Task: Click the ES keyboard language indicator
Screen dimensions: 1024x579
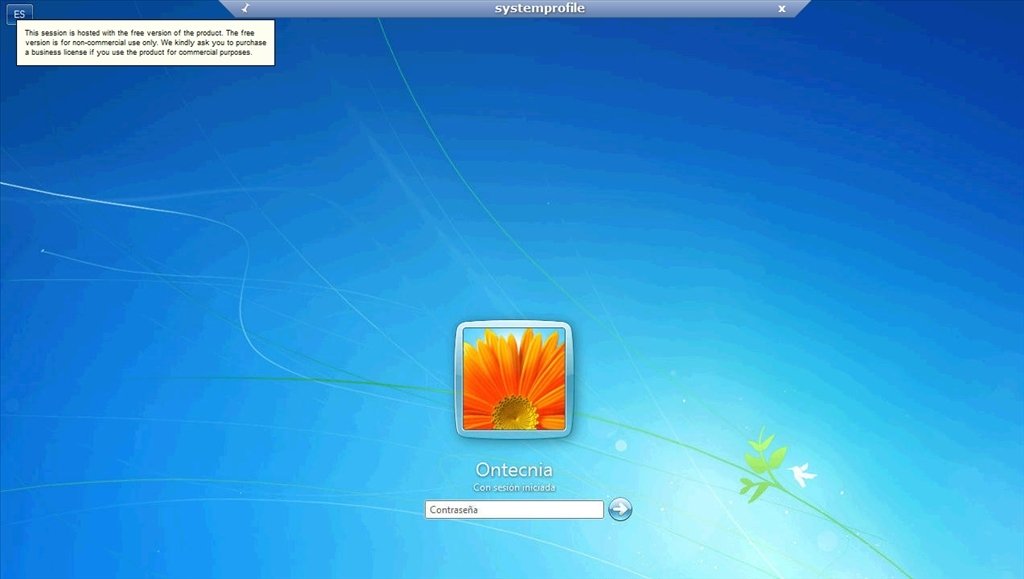Action: (x=19, y=14)
